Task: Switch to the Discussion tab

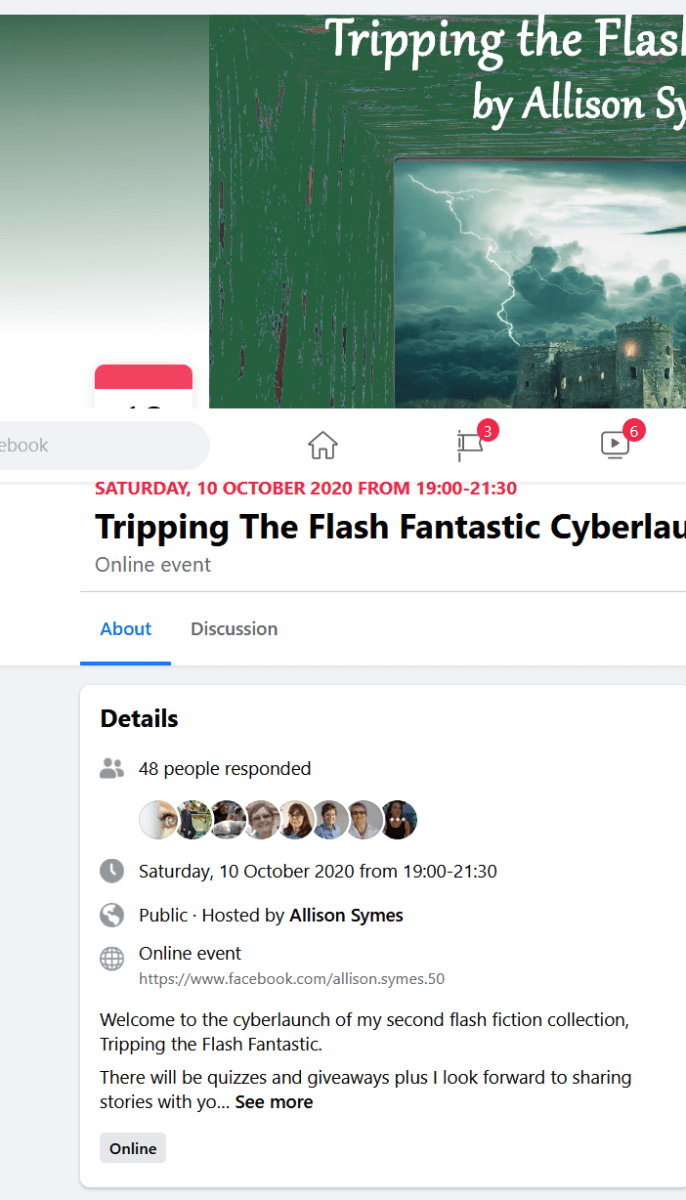Action: (x=234, y=629)
